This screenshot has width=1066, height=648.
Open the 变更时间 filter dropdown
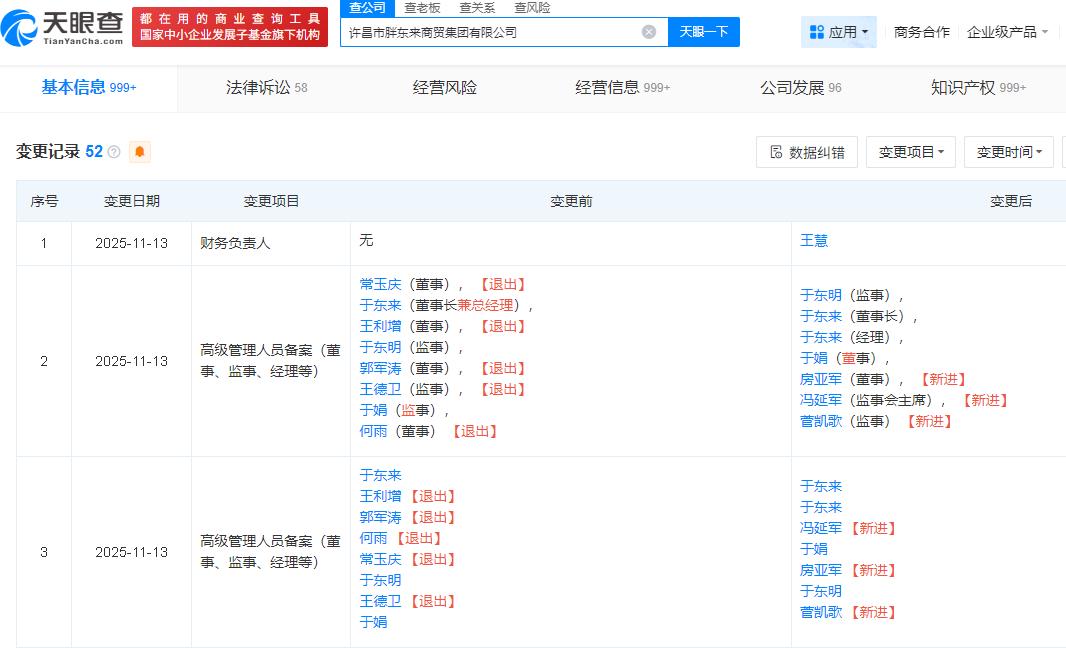pos(1008,152)
